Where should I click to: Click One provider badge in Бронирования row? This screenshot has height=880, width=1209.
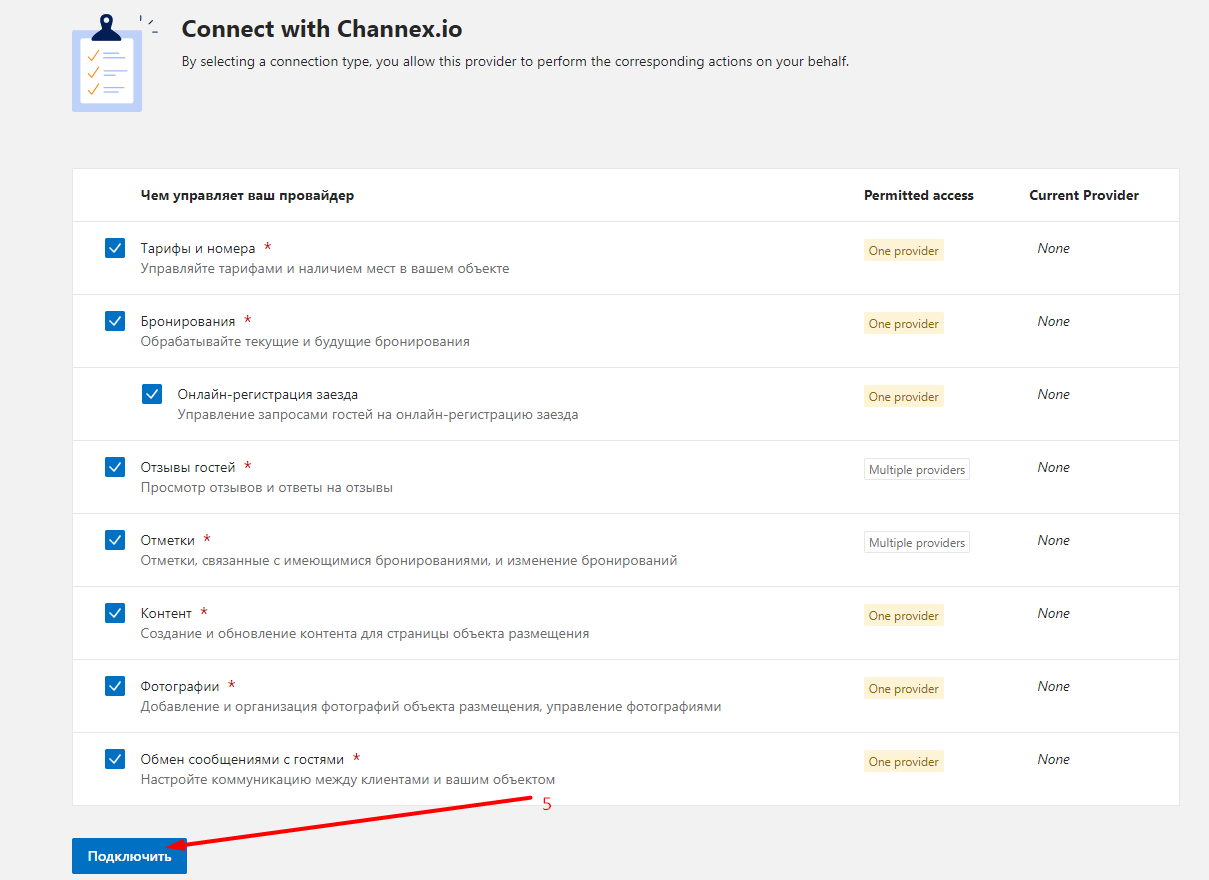pos(904,324)
